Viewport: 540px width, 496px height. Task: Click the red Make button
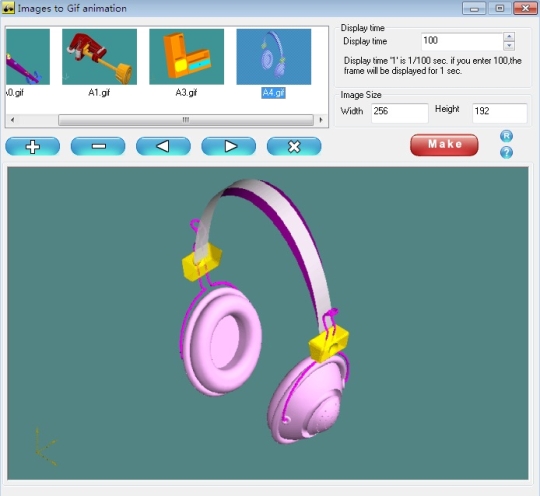tap(444, 145)
